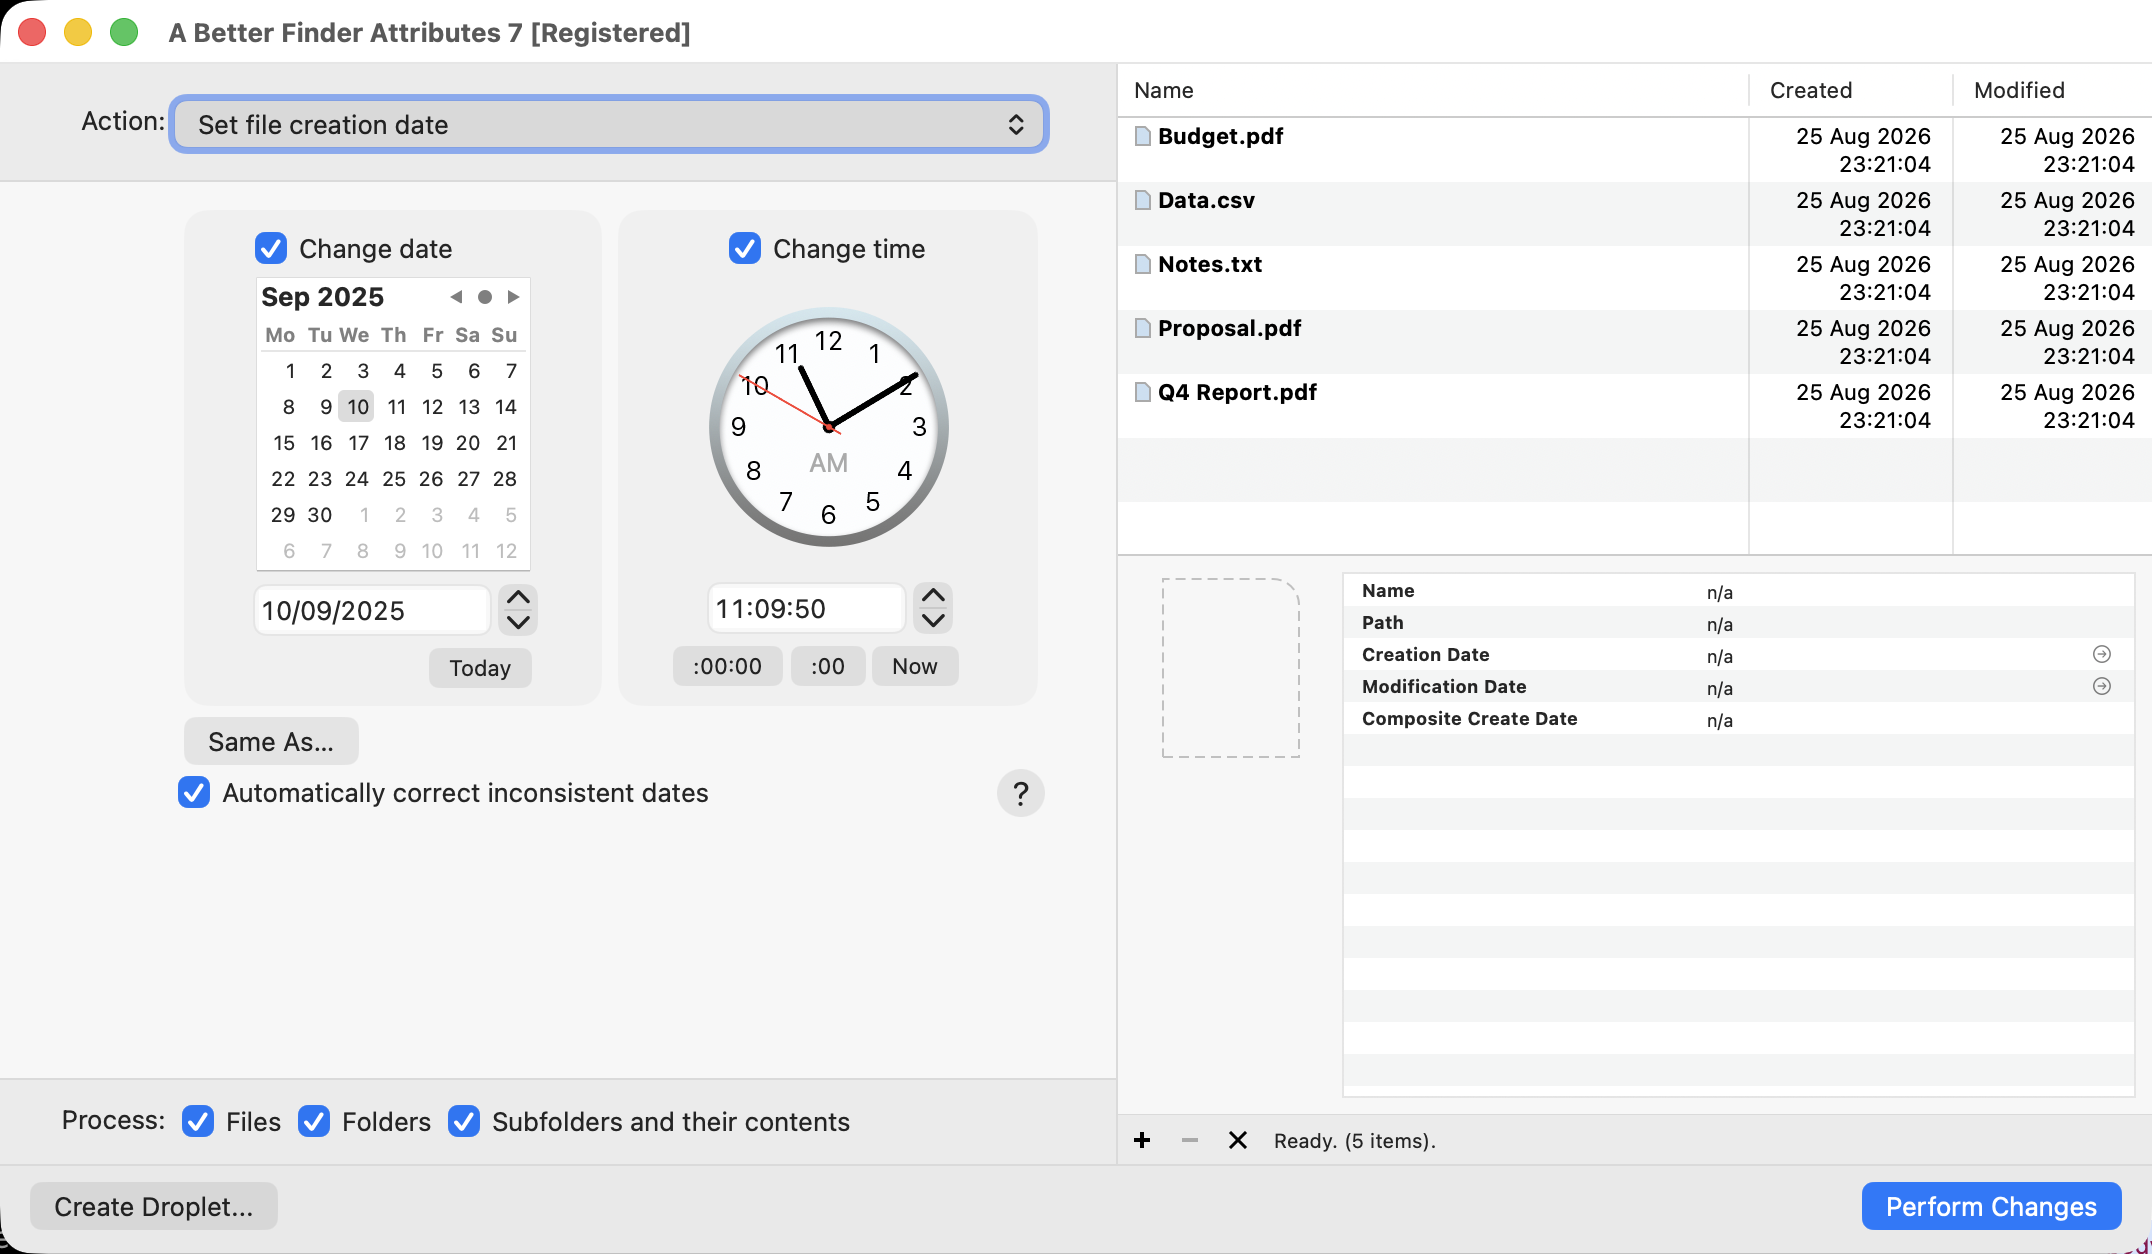Click the Path row in info panel
2152x1254 pixels.
(1738, 622)
